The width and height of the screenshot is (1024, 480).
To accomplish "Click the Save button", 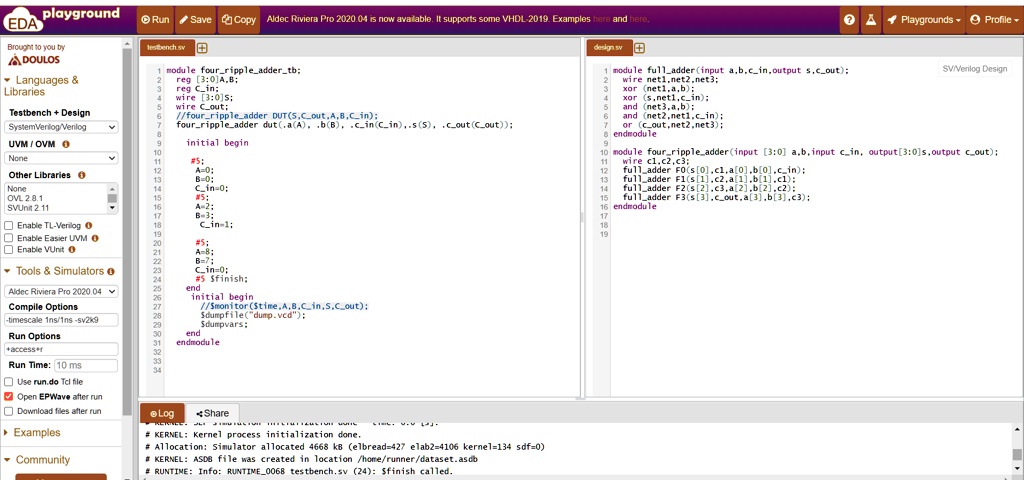I will pos(196,20).
